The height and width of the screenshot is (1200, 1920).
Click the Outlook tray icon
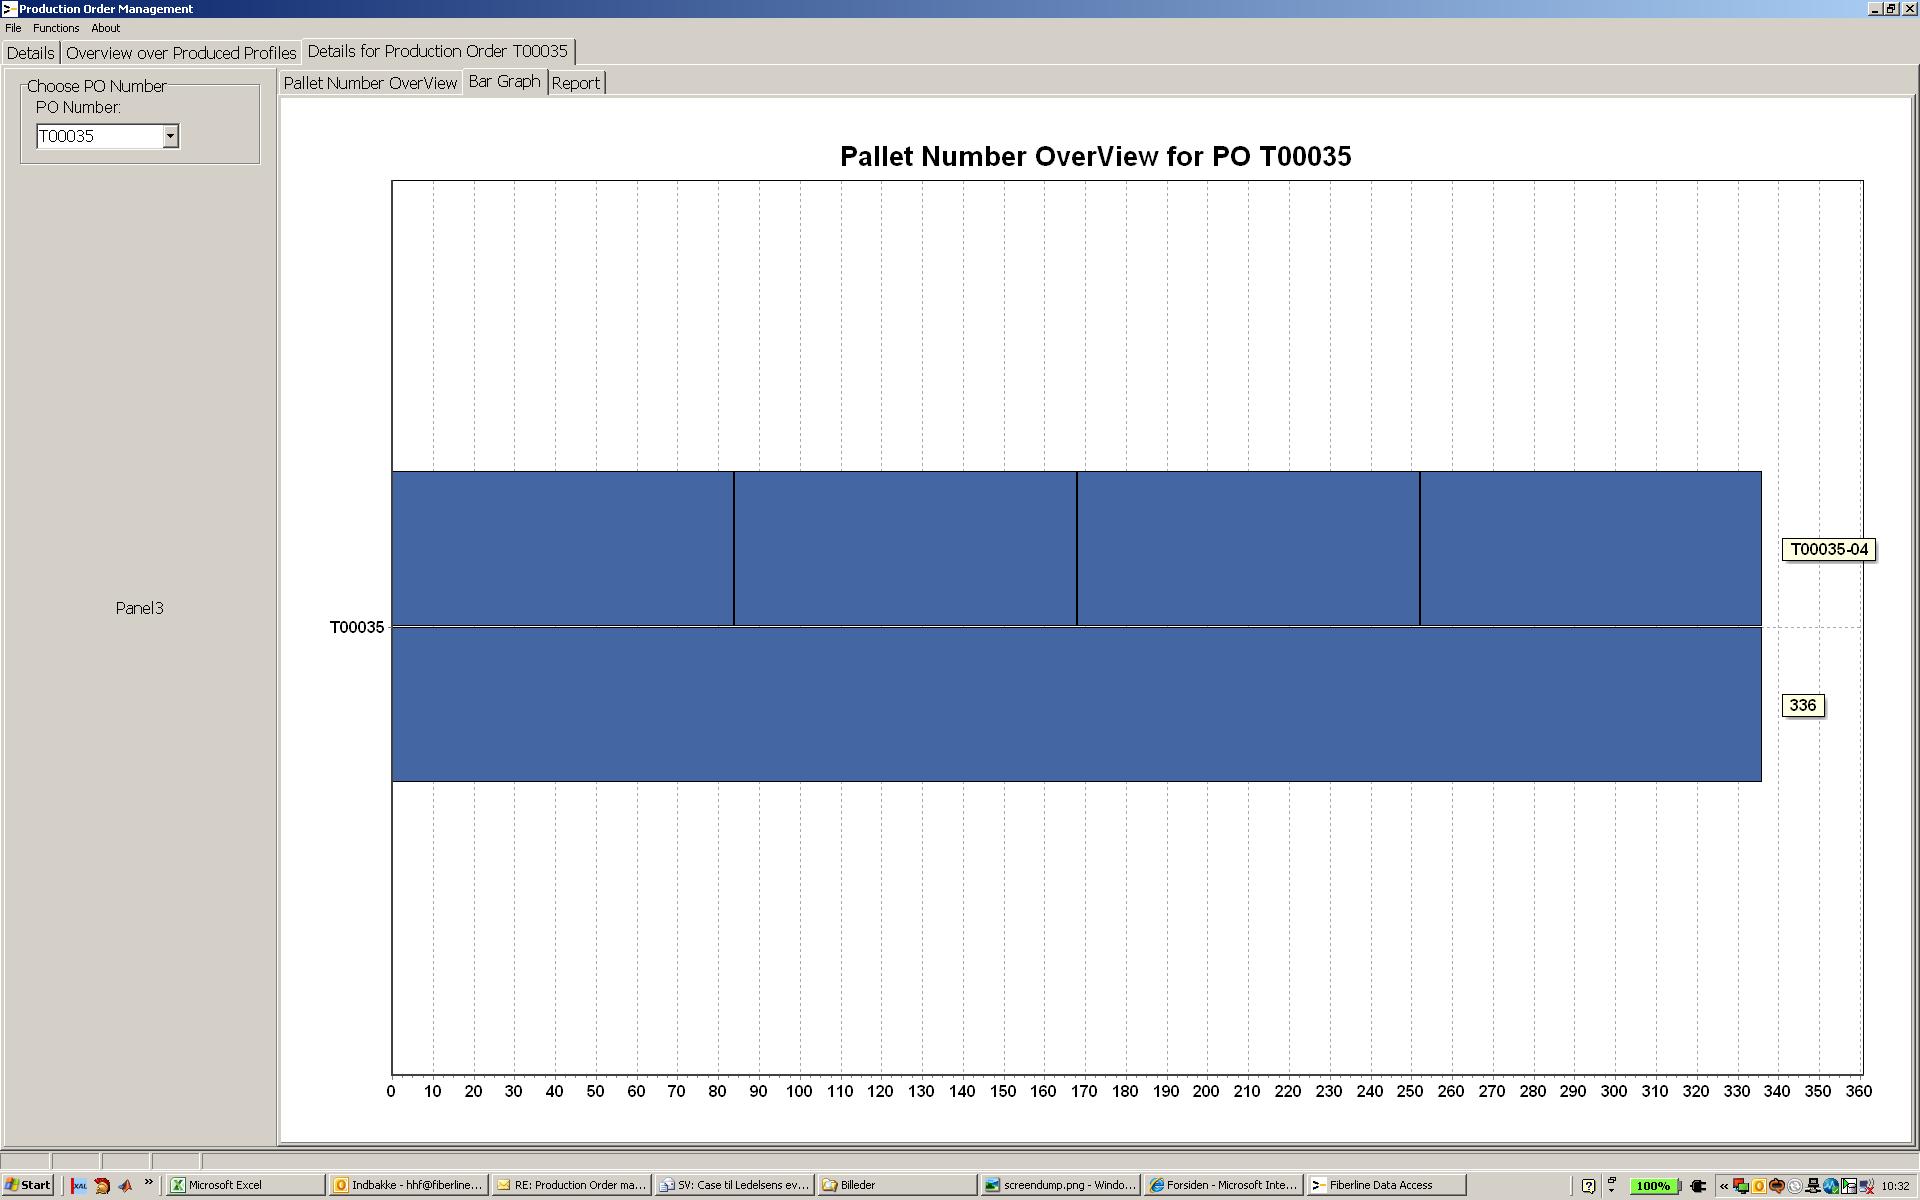point(1759,1186)
